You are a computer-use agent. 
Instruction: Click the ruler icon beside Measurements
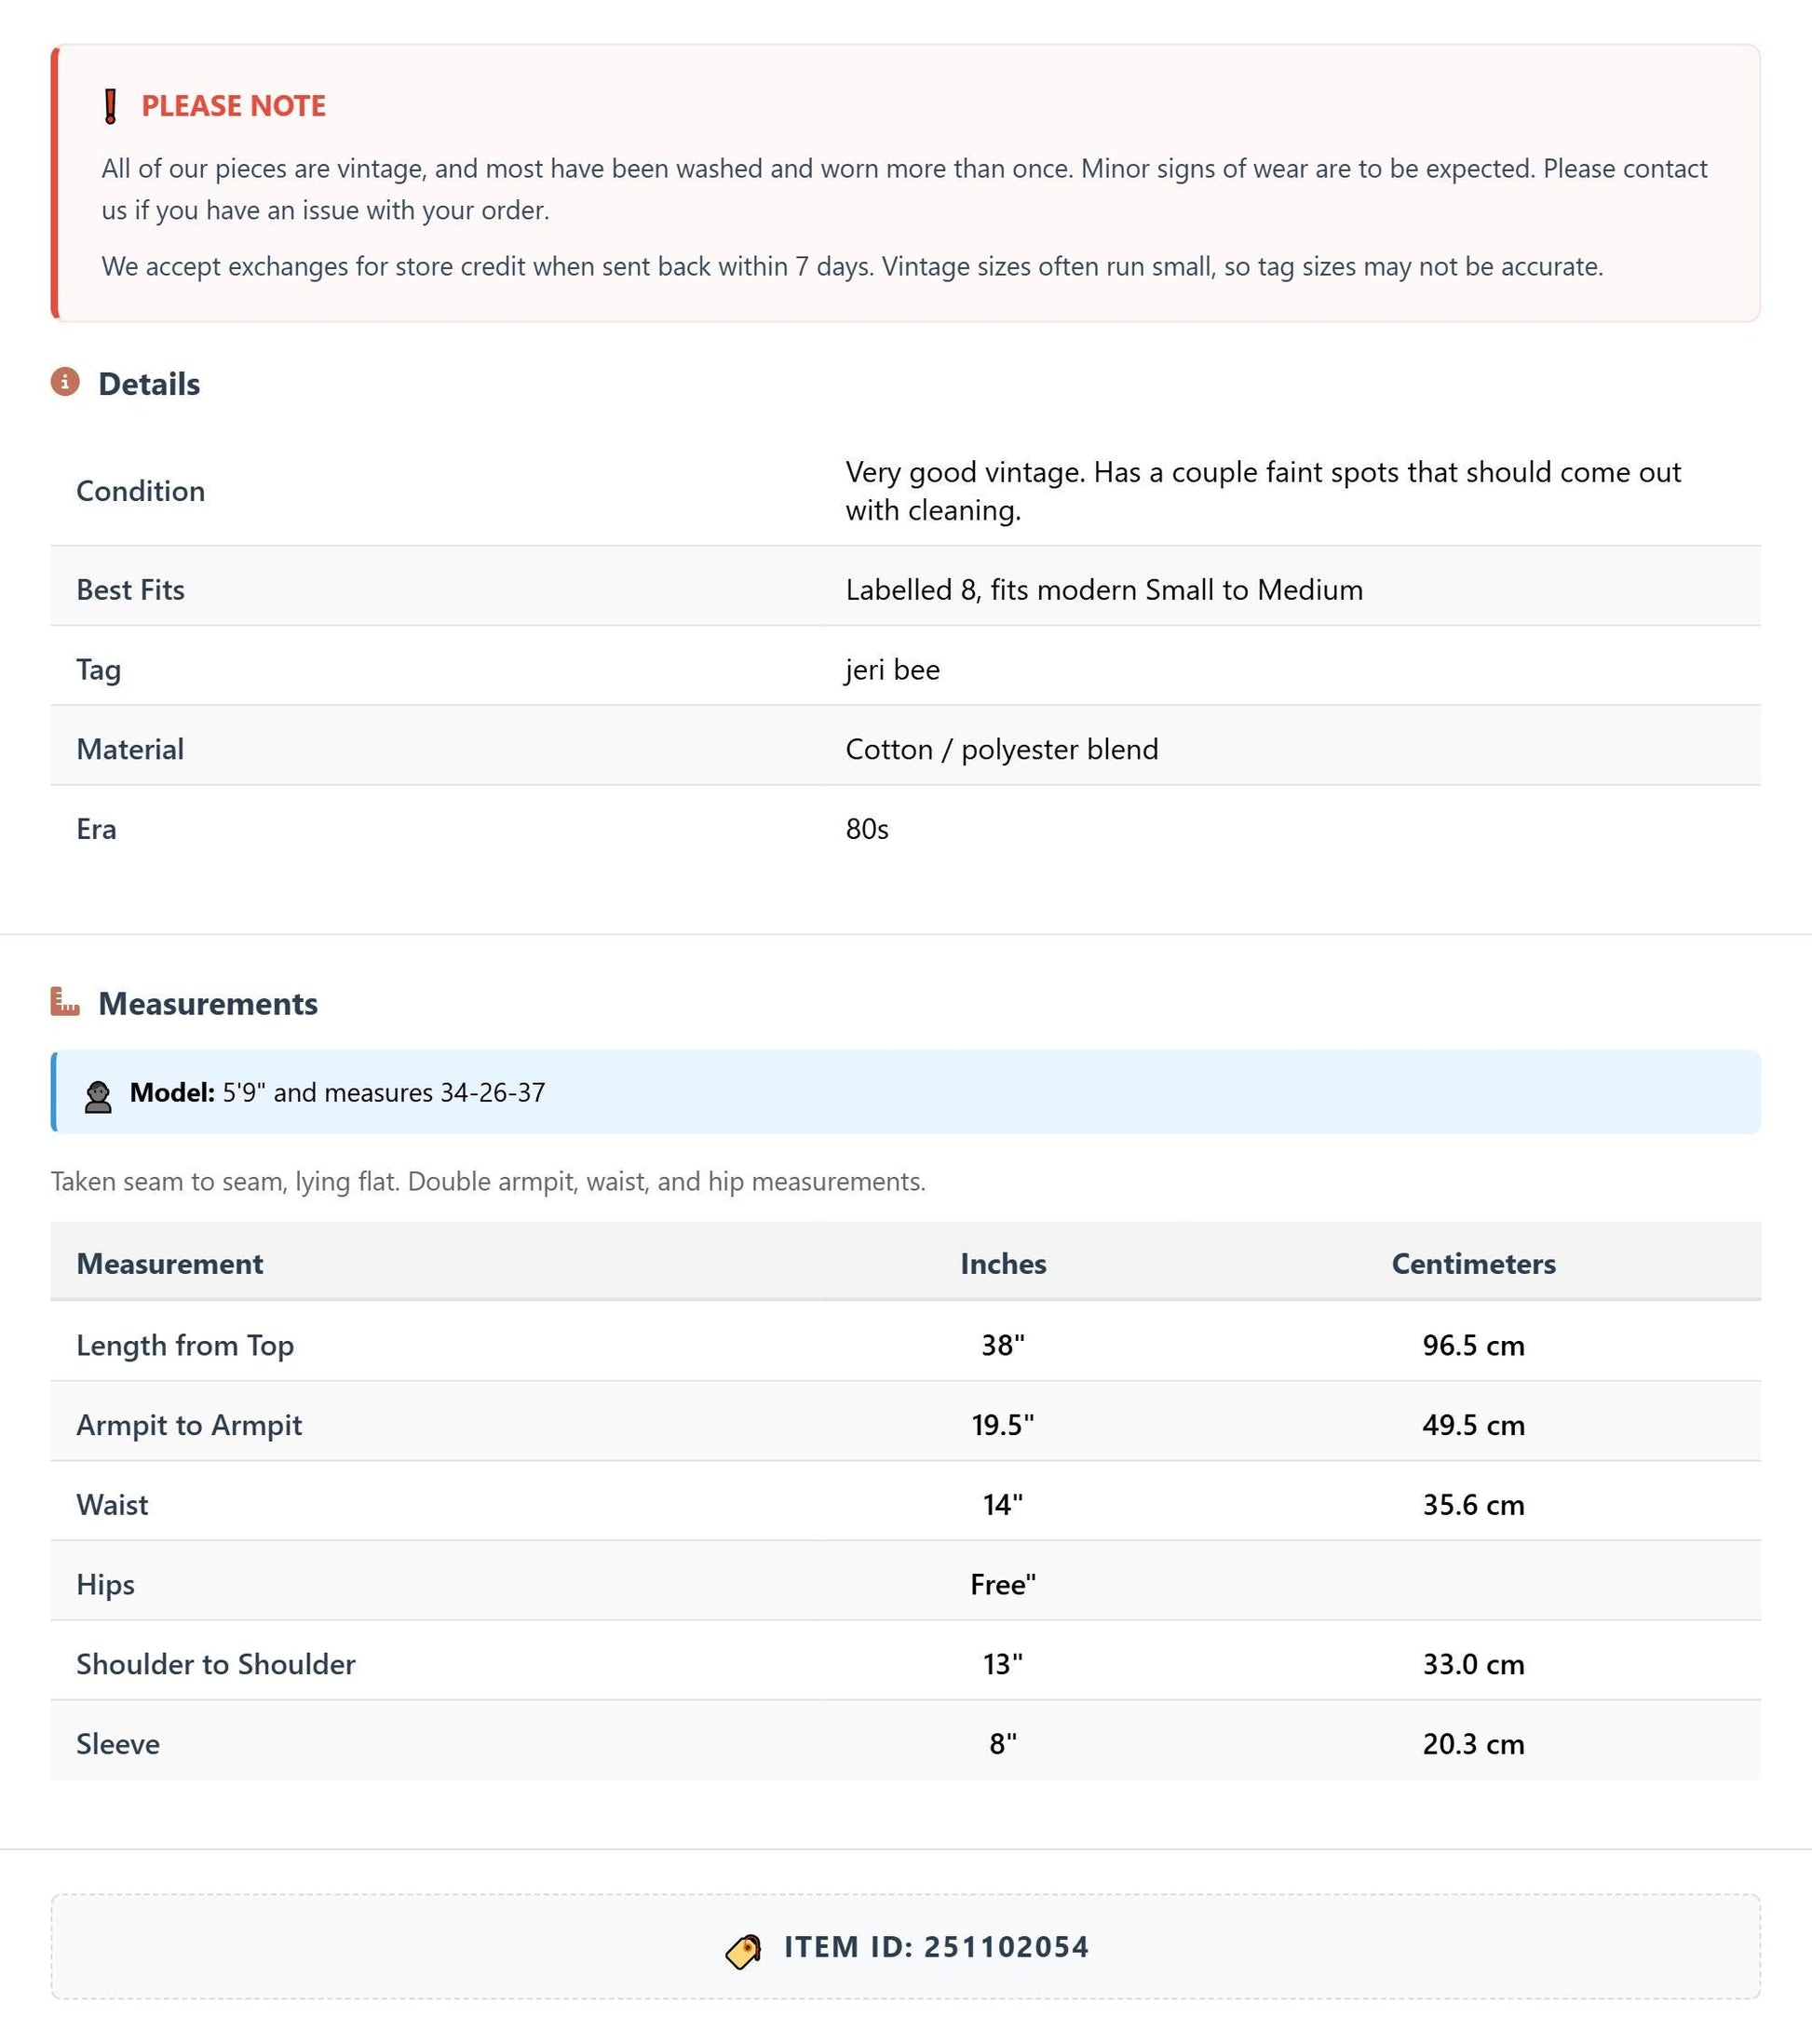tap(65, 1001)
